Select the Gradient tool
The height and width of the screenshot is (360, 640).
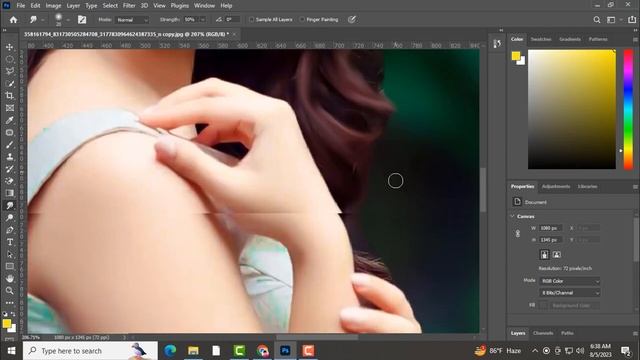pyautogui.click(x=9, y=193)
